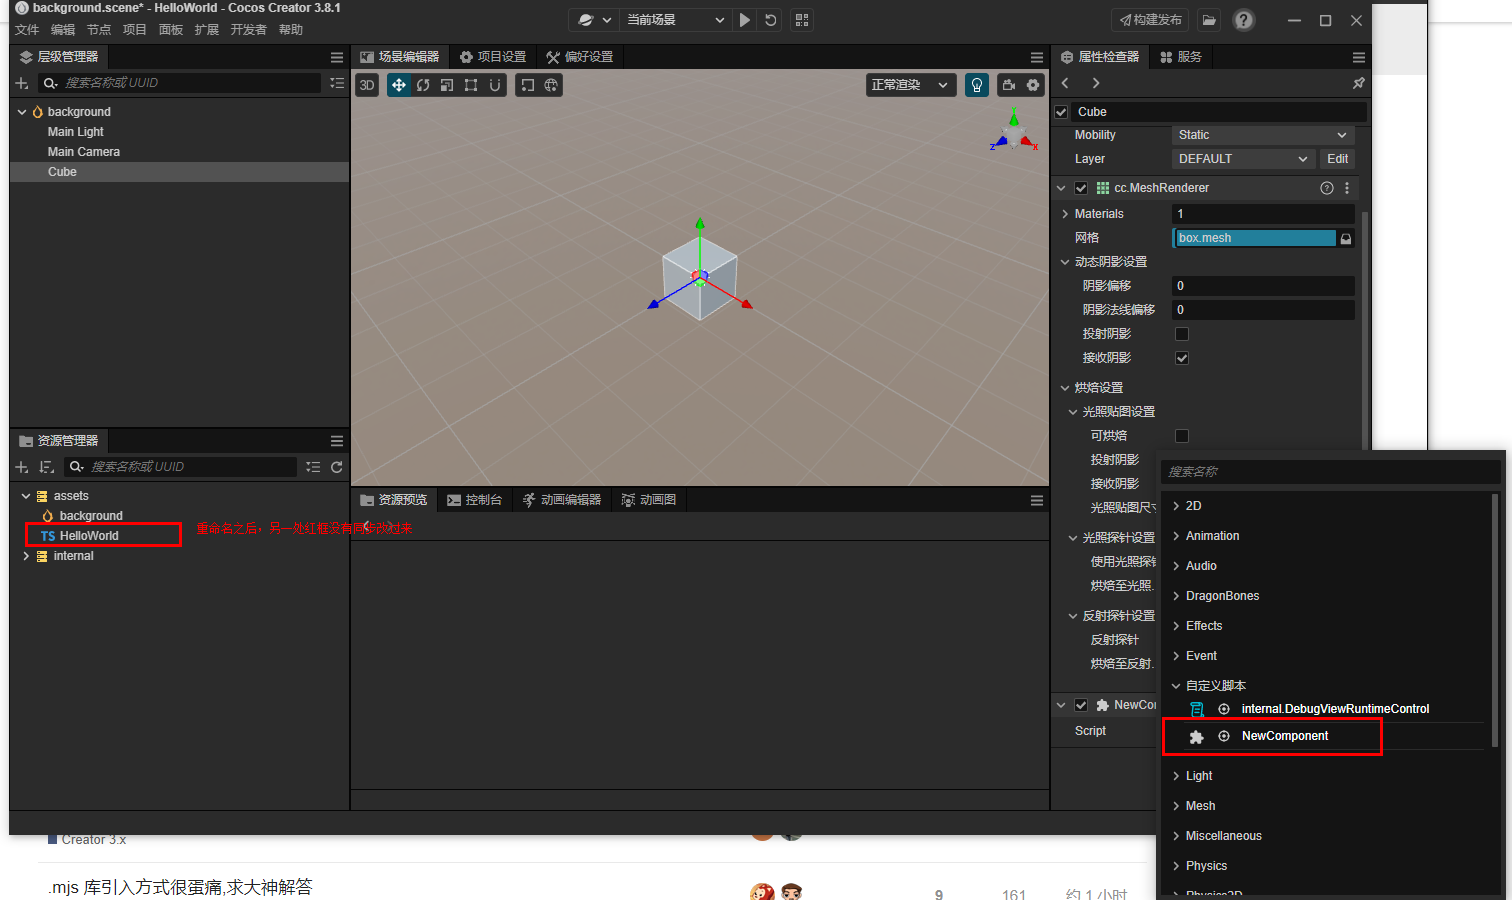Image resolution: width=1512 pixels, height=900 pixels.
Task: Click the add node plus icon
Action: [21, 83]
